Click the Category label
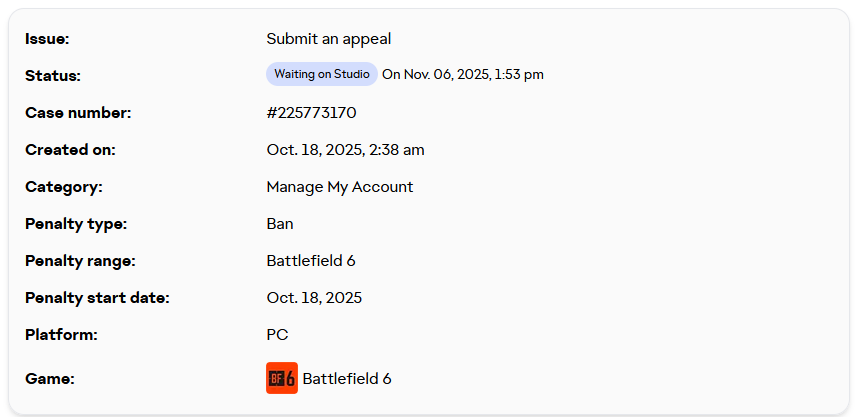865x417 pixels. pyautogui.click(x=64, y=187)
